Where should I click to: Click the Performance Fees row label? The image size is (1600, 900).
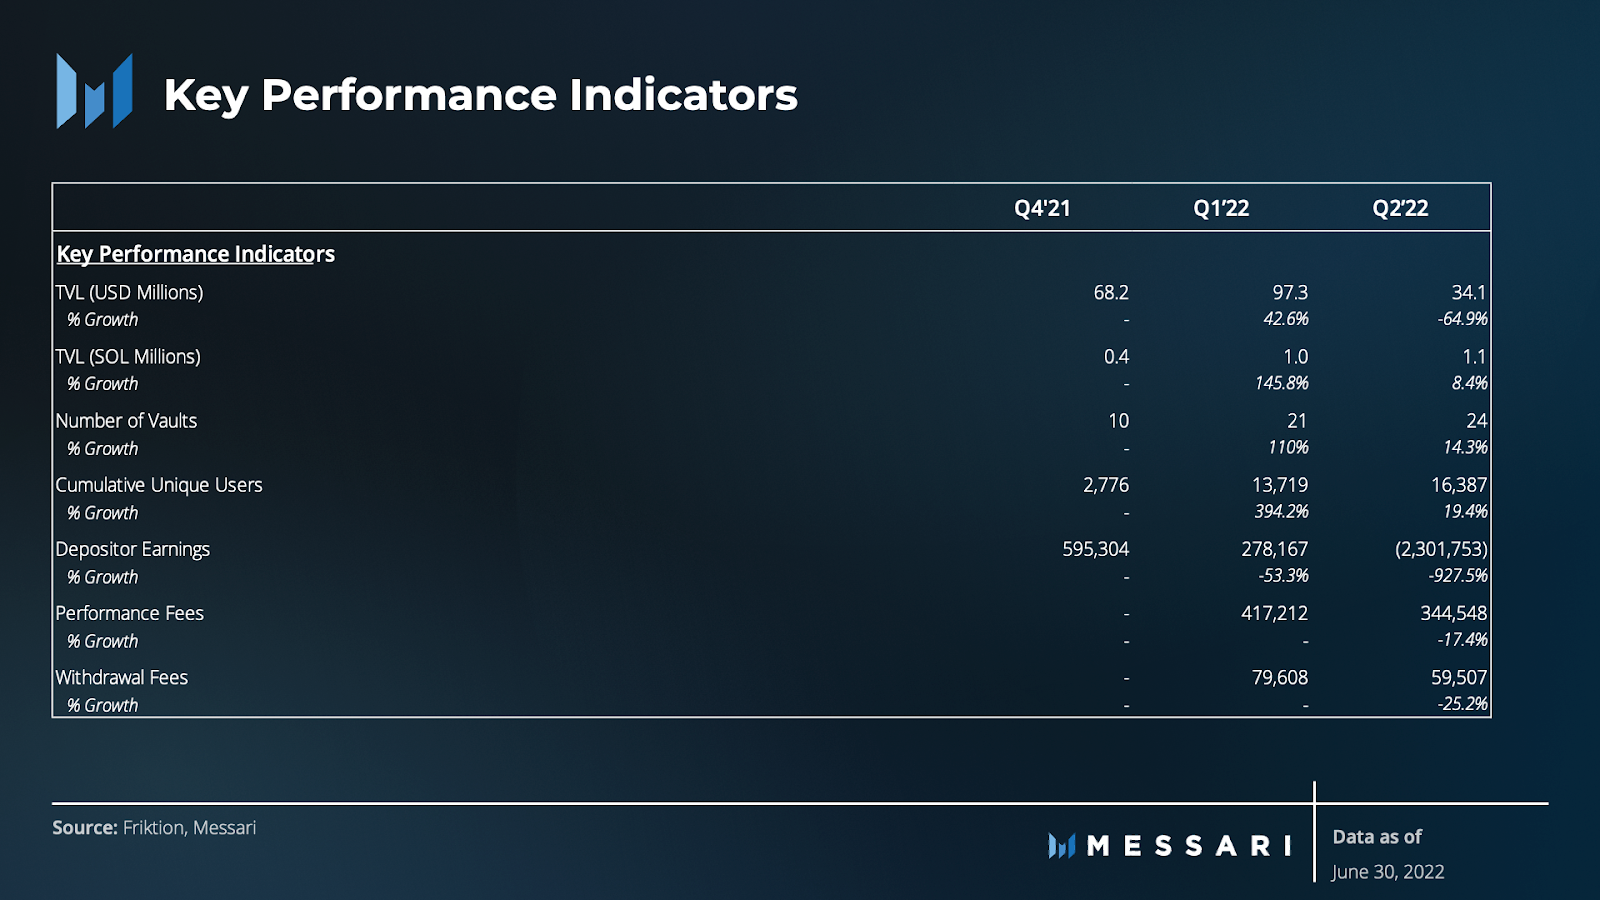tap(129, 613)
